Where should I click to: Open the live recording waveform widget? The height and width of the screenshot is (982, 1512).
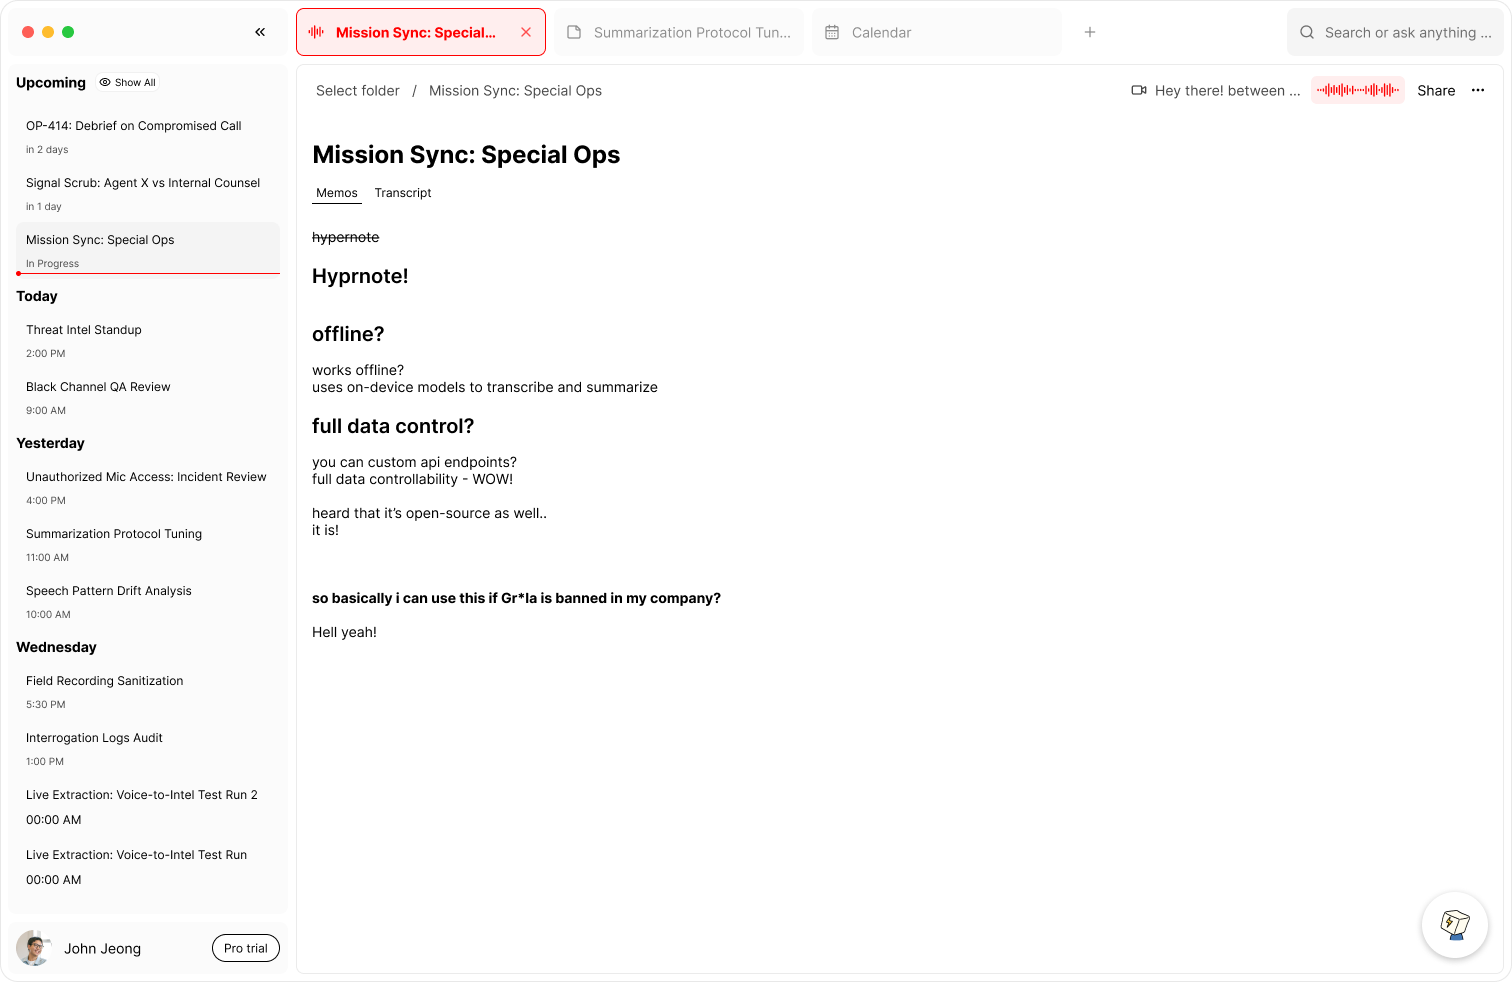1357,90
